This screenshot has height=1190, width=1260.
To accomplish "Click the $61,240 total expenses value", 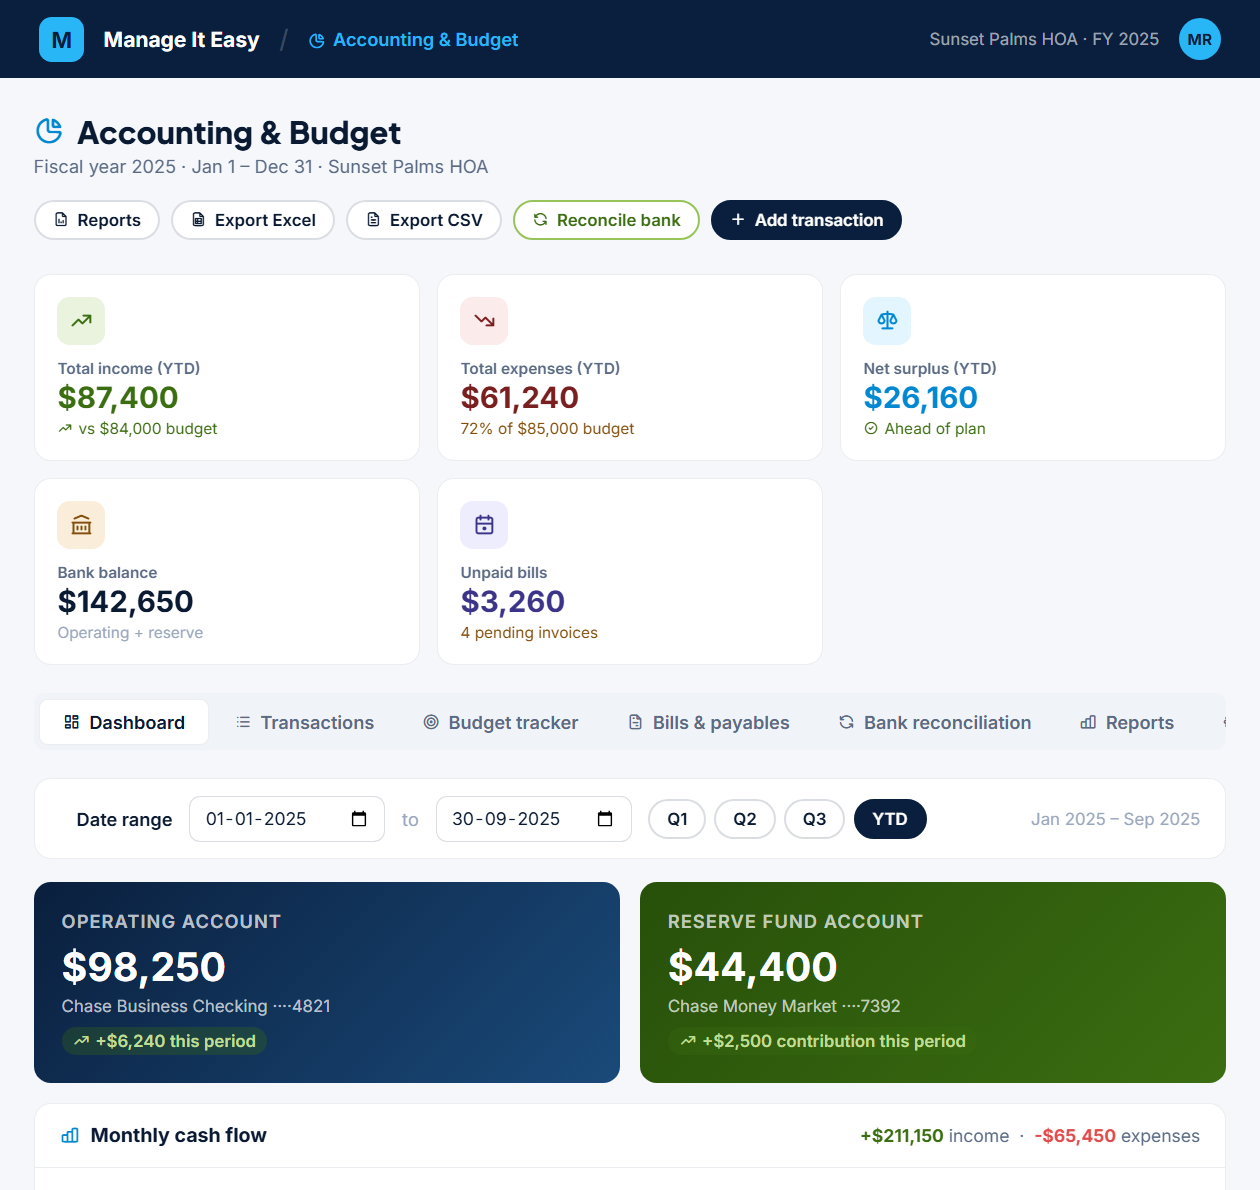I will [520, 397].
